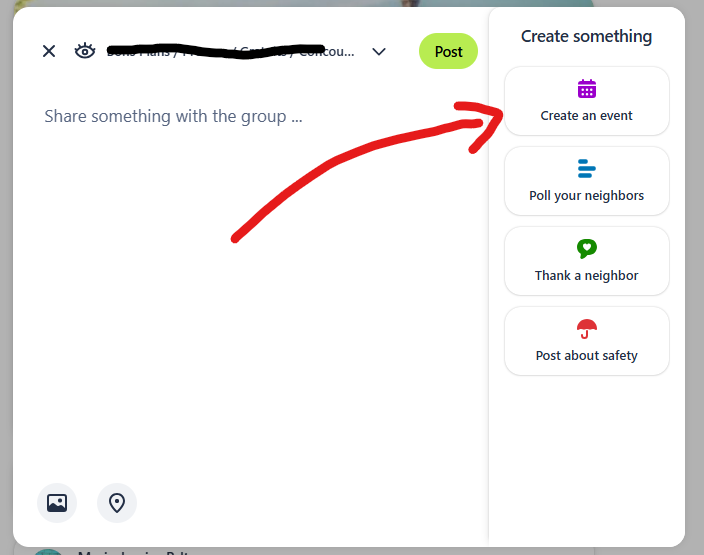Click the Create something heading
The image size is (704, 555).
(586, 36)
